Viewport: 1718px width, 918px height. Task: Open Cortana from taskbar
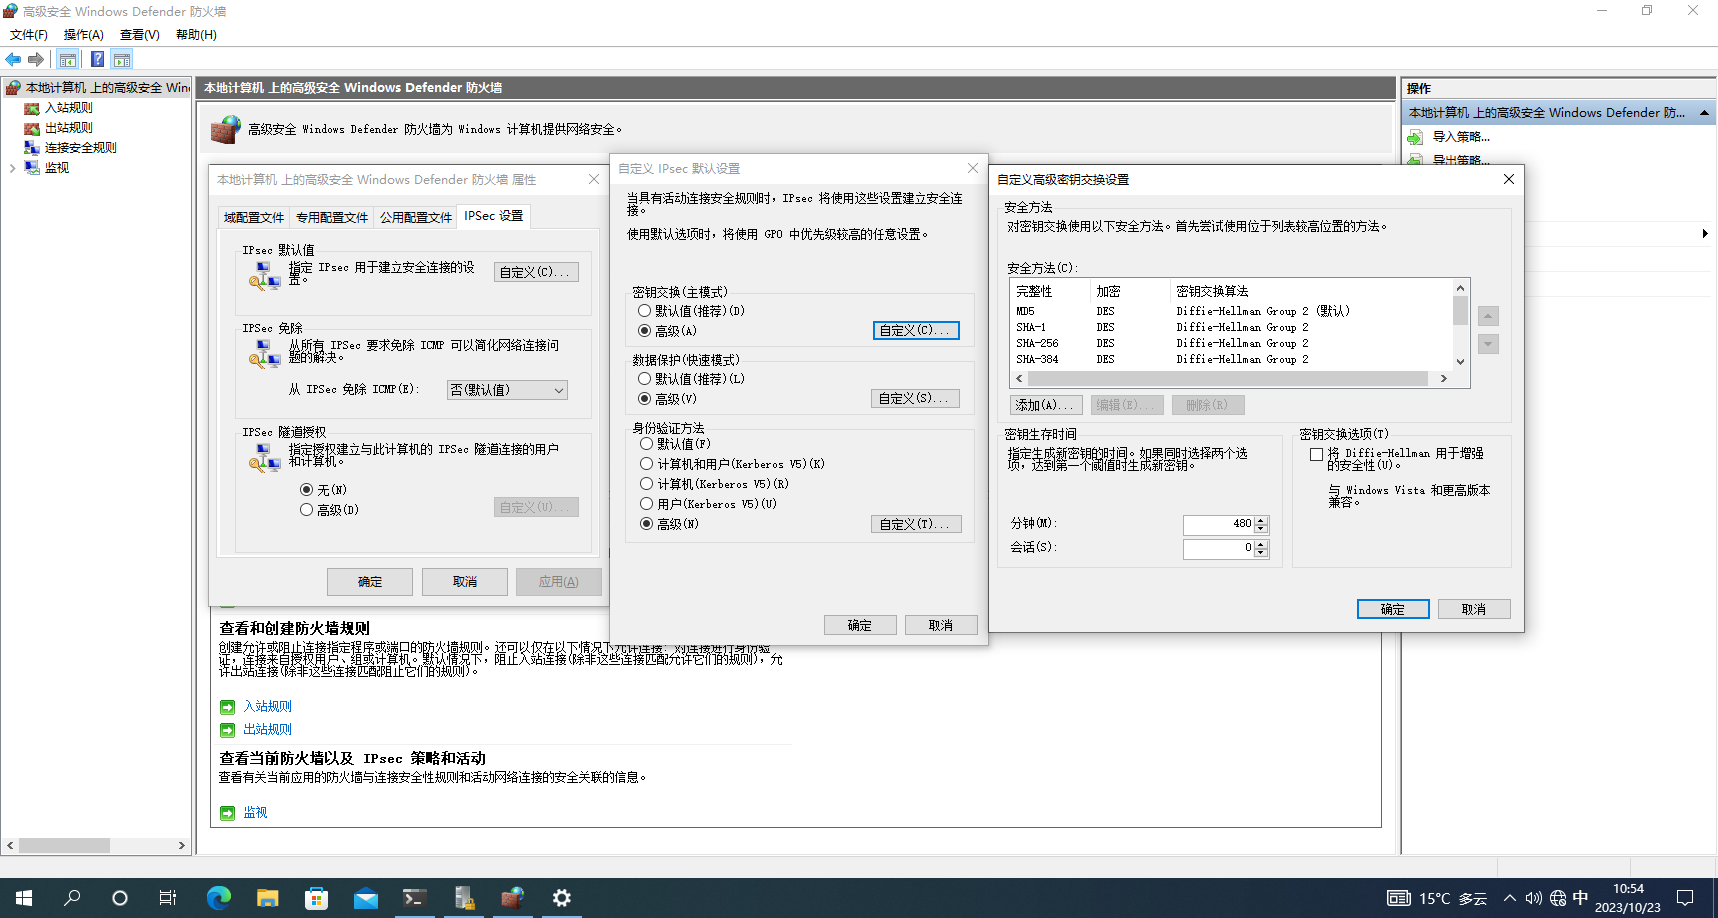(120, 898)
